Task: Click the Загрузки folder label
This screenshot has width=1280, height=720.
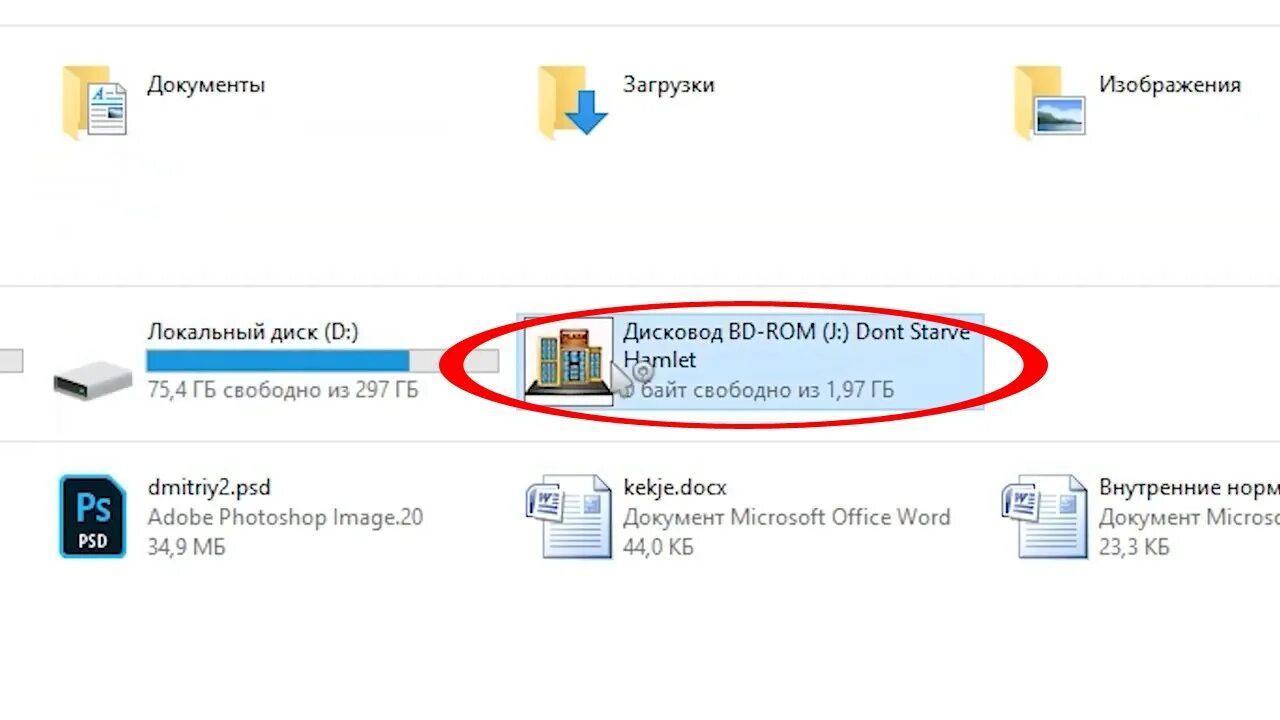Action: pyautogui.click(x=669, y=85)
